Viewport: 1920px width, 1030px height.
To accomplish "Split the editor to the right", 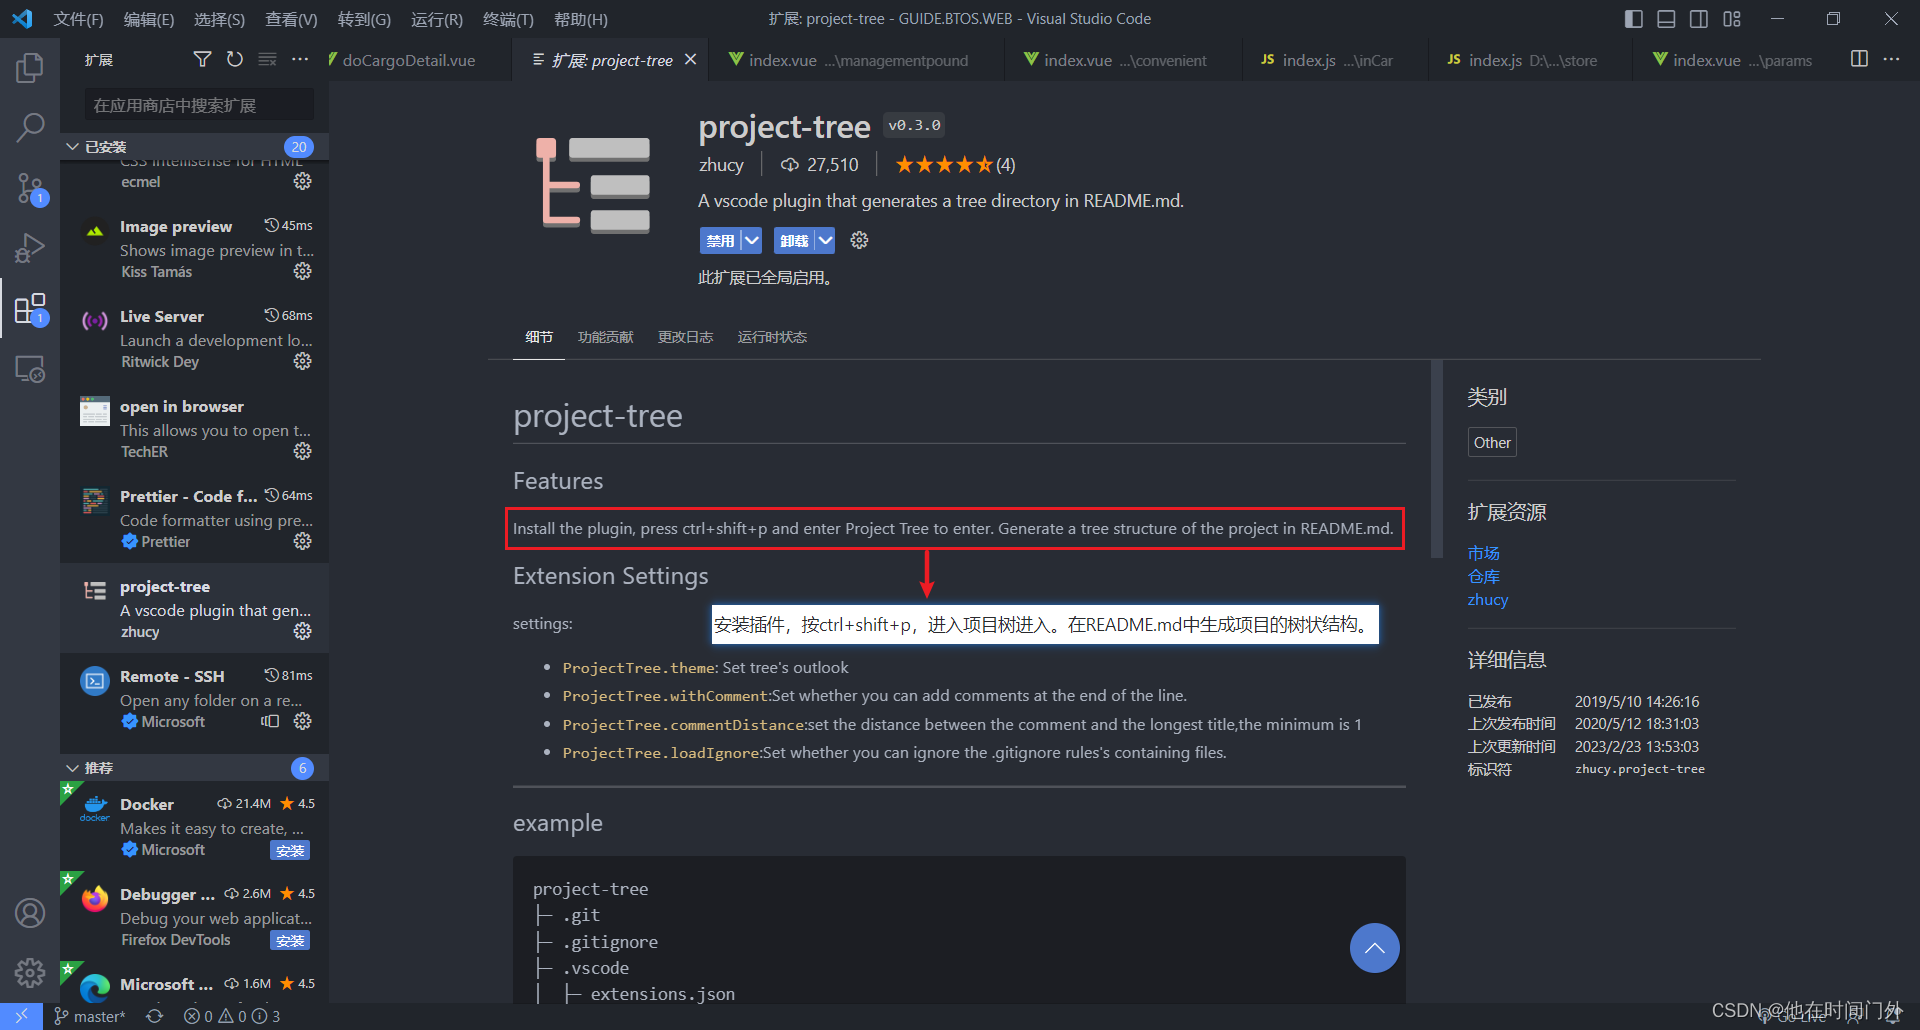I will tap(1859, 59).
